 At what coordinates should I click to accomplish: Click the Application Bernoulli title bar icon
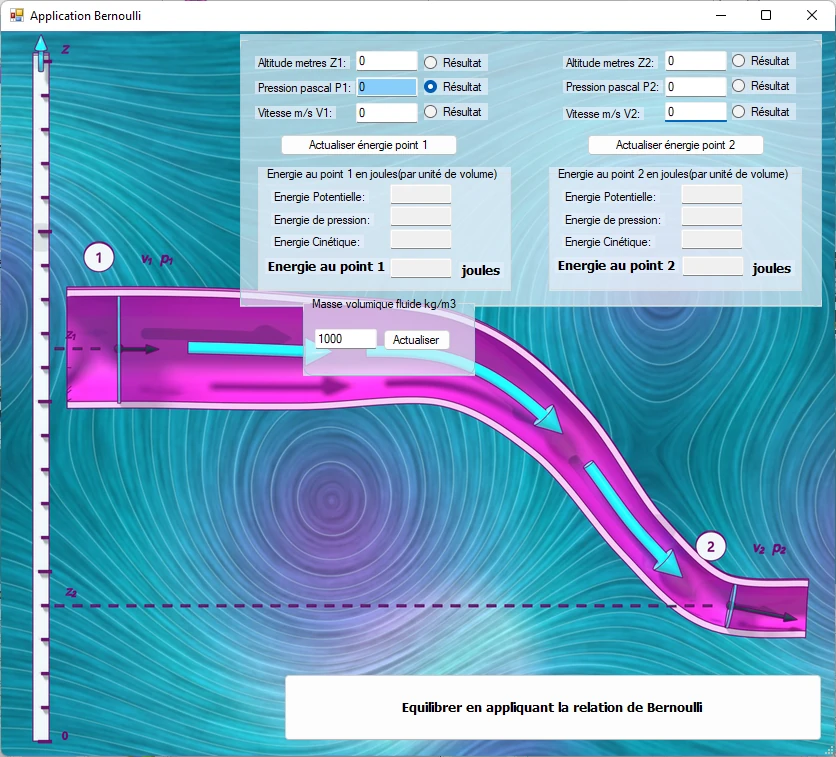coord(17,15)
